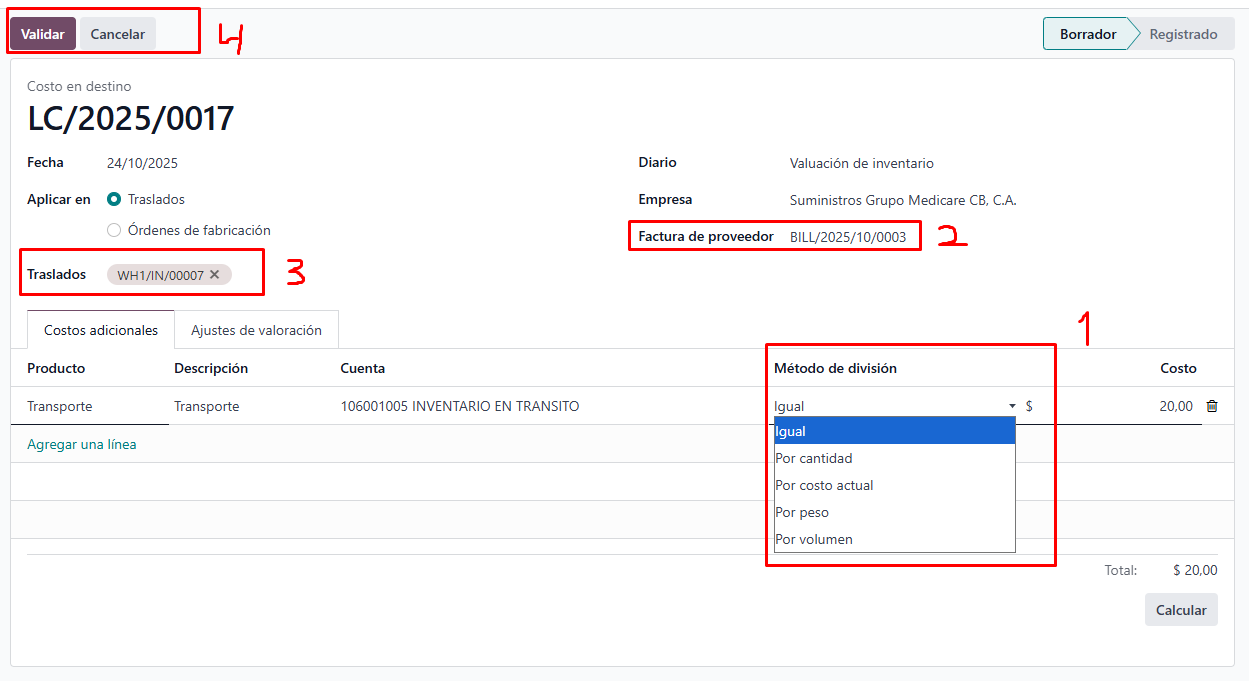1249x681 pixels.
Task: Click the Total amount $ 20,00
Action: [x=1195, y=570]
